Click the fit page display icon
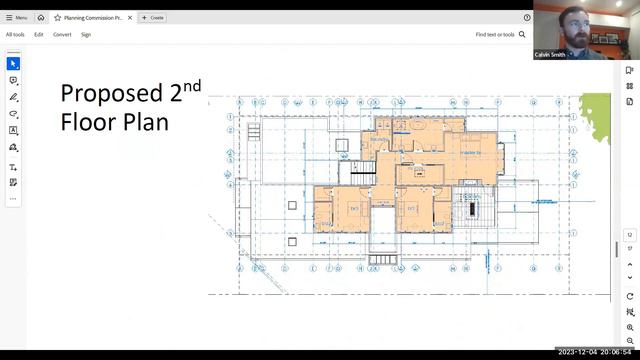 coord(630,312)
